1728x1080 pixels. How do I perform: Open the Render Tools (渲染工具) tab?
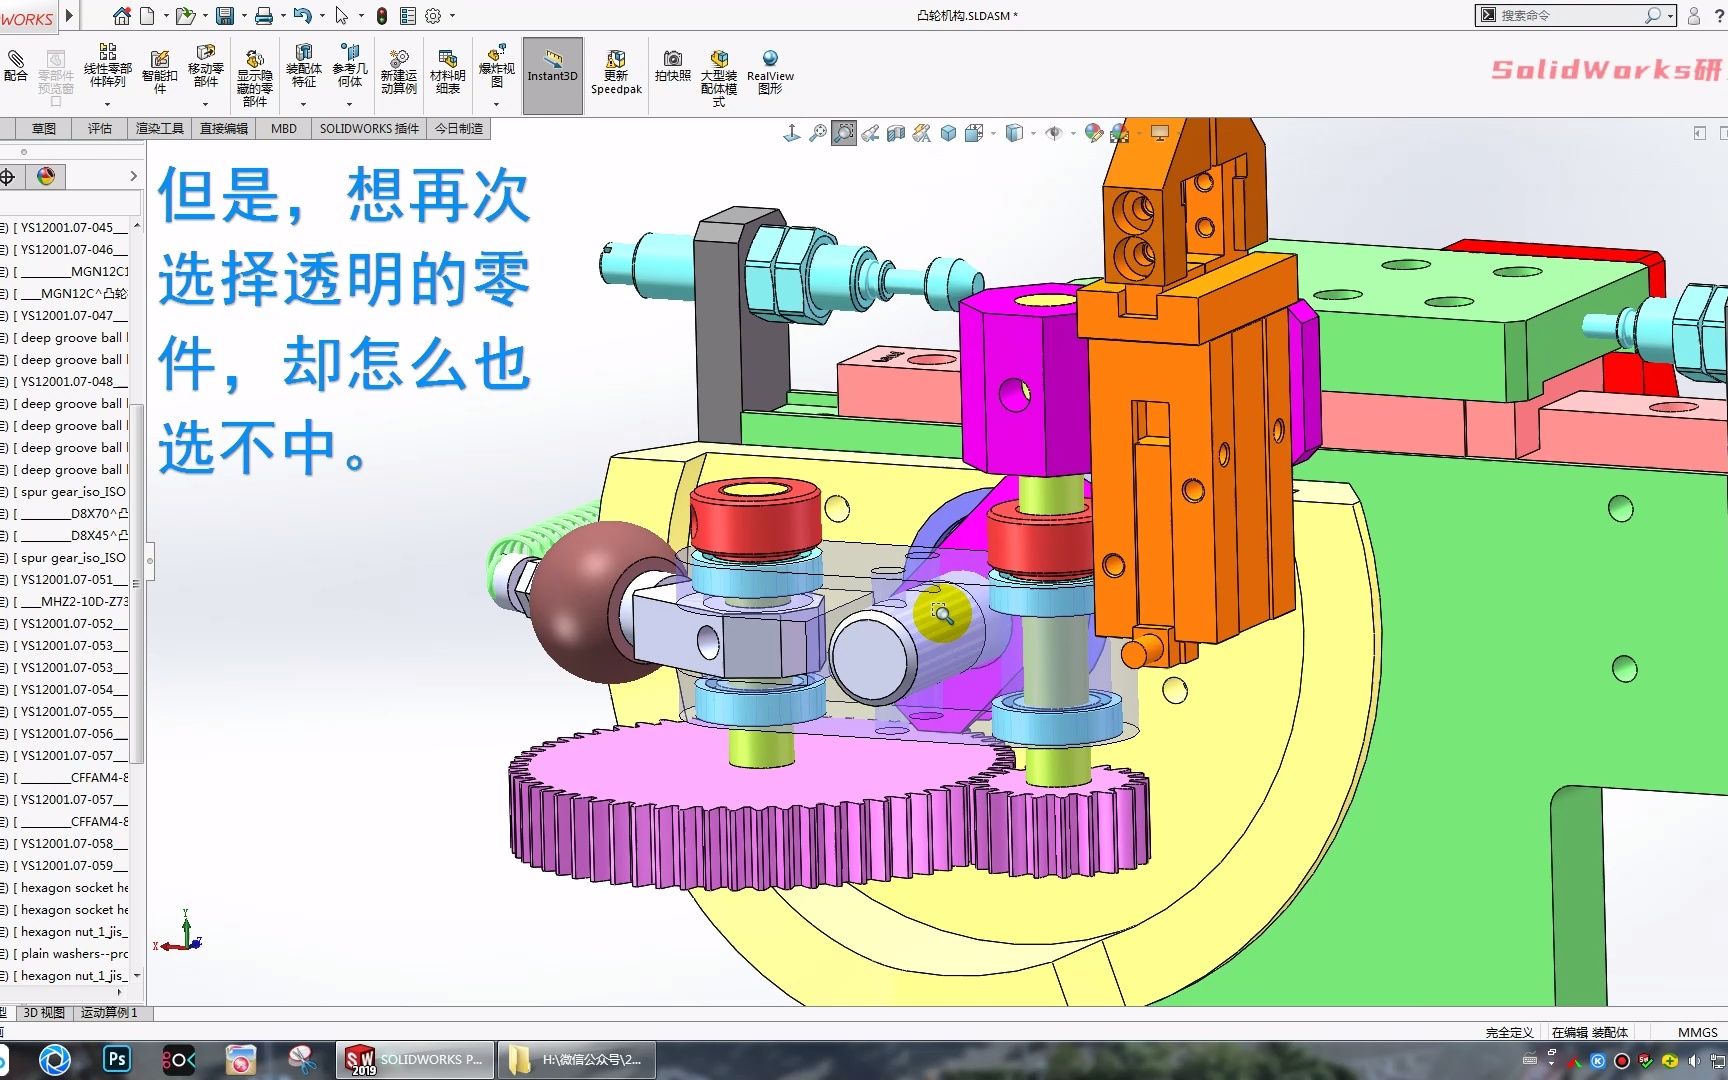pos(160,129)
